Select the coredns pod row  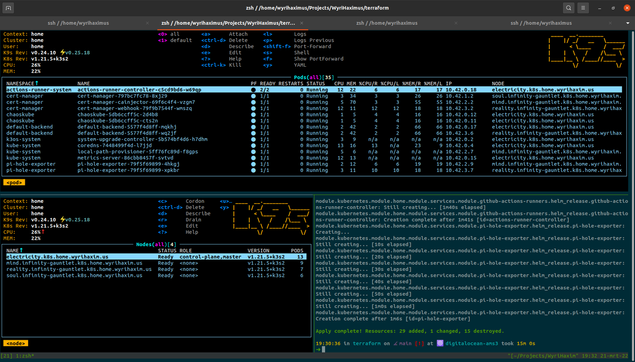(x=314, y=146)
